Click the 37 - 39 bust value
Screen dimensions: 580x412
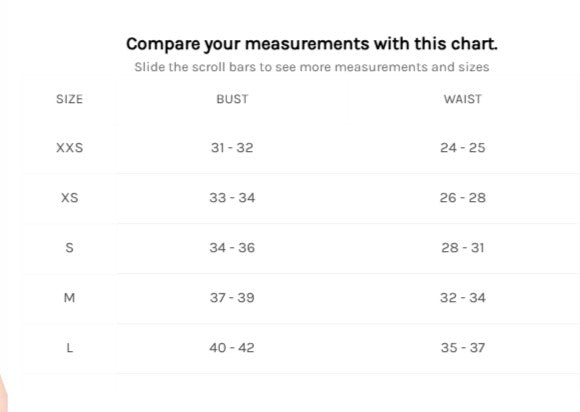point(232,297)
